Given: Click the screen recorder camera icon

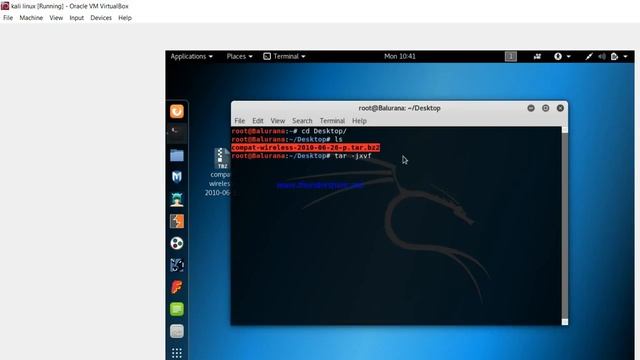Looking at the screenshot, I should (537, 56).
